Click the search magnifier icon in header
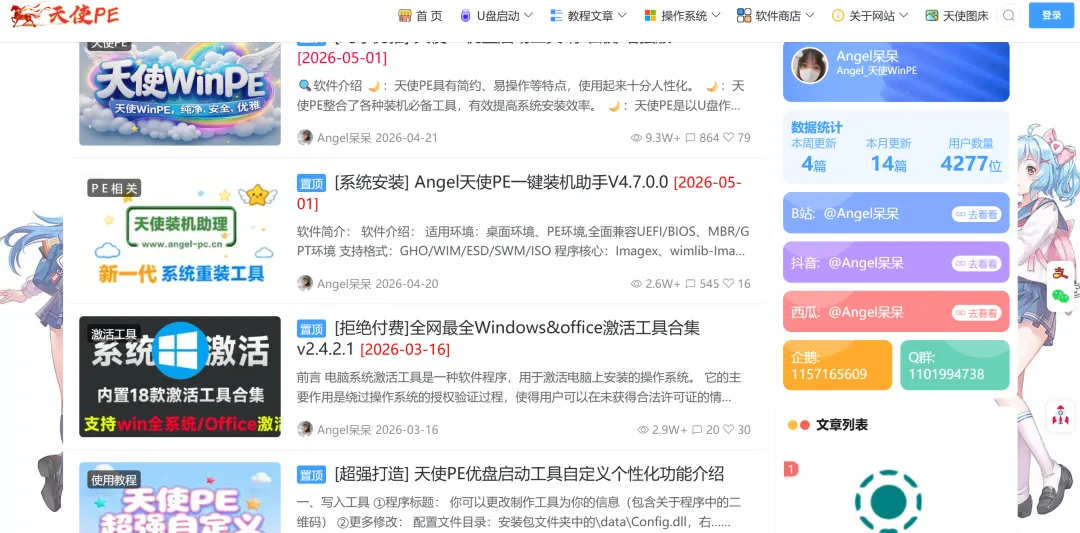Viewport: 1080px width, 533px height. click(1009, 15)
